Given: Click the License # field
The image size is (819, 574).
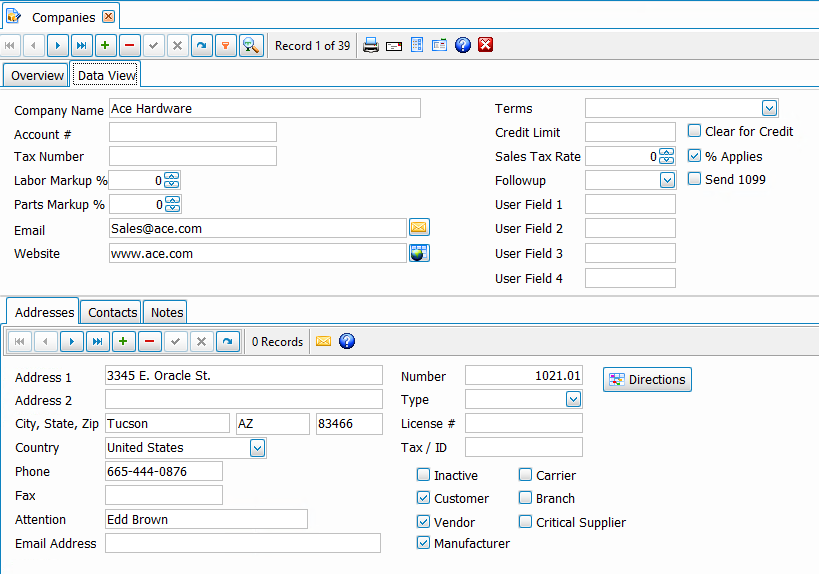Looking at the screenshot, I should (x=524, y=423).
